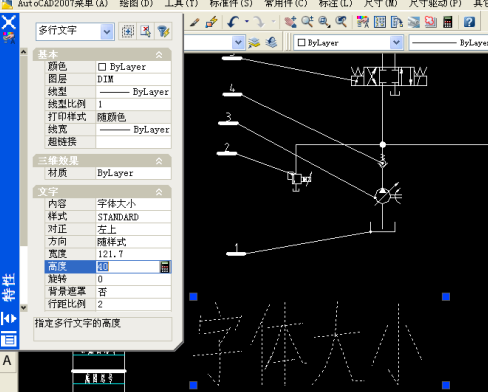Click the Layer Previous icon
This screenshot has width=488, height=392.
click(272, 43)
